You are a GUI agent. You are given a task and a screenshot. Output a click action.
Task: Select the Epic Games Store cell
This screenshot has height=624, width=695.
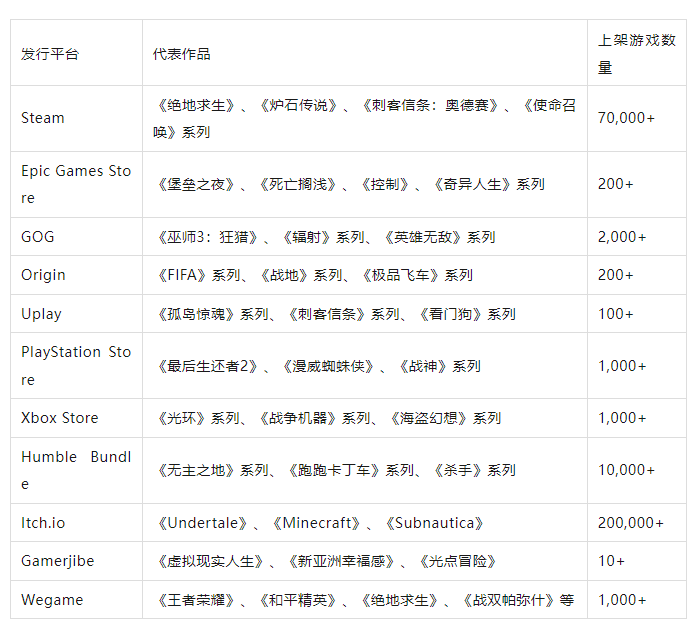click(76, 184)
